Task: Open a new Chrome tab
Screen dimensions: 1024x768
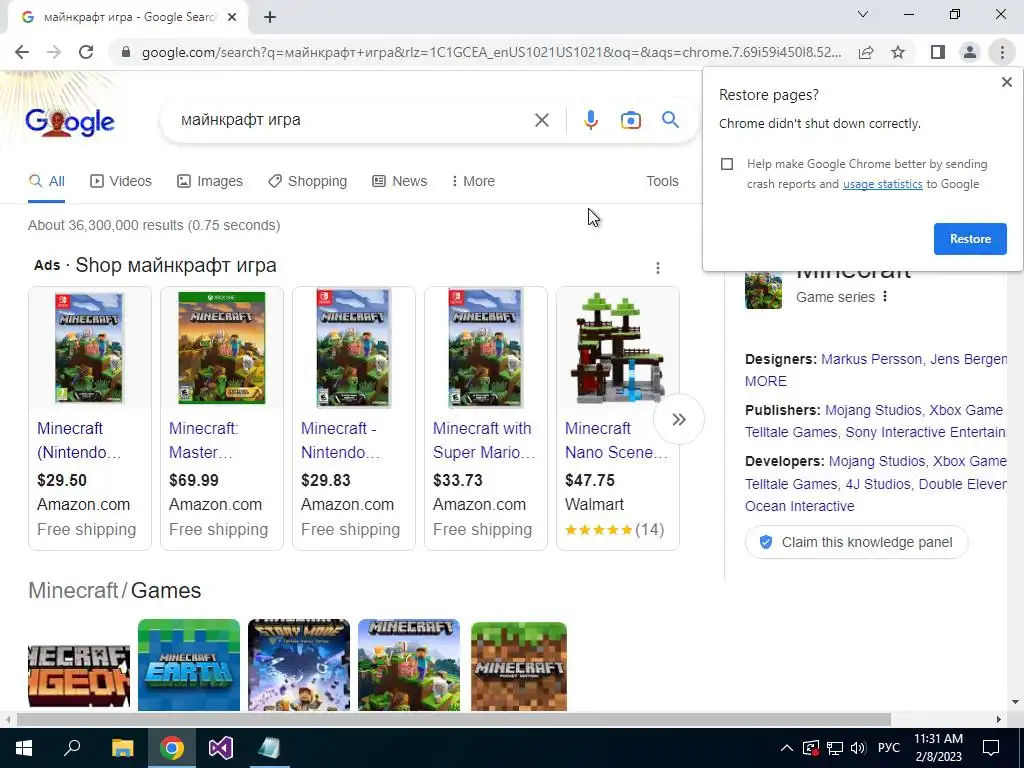Action: click(x=270, y=18)
